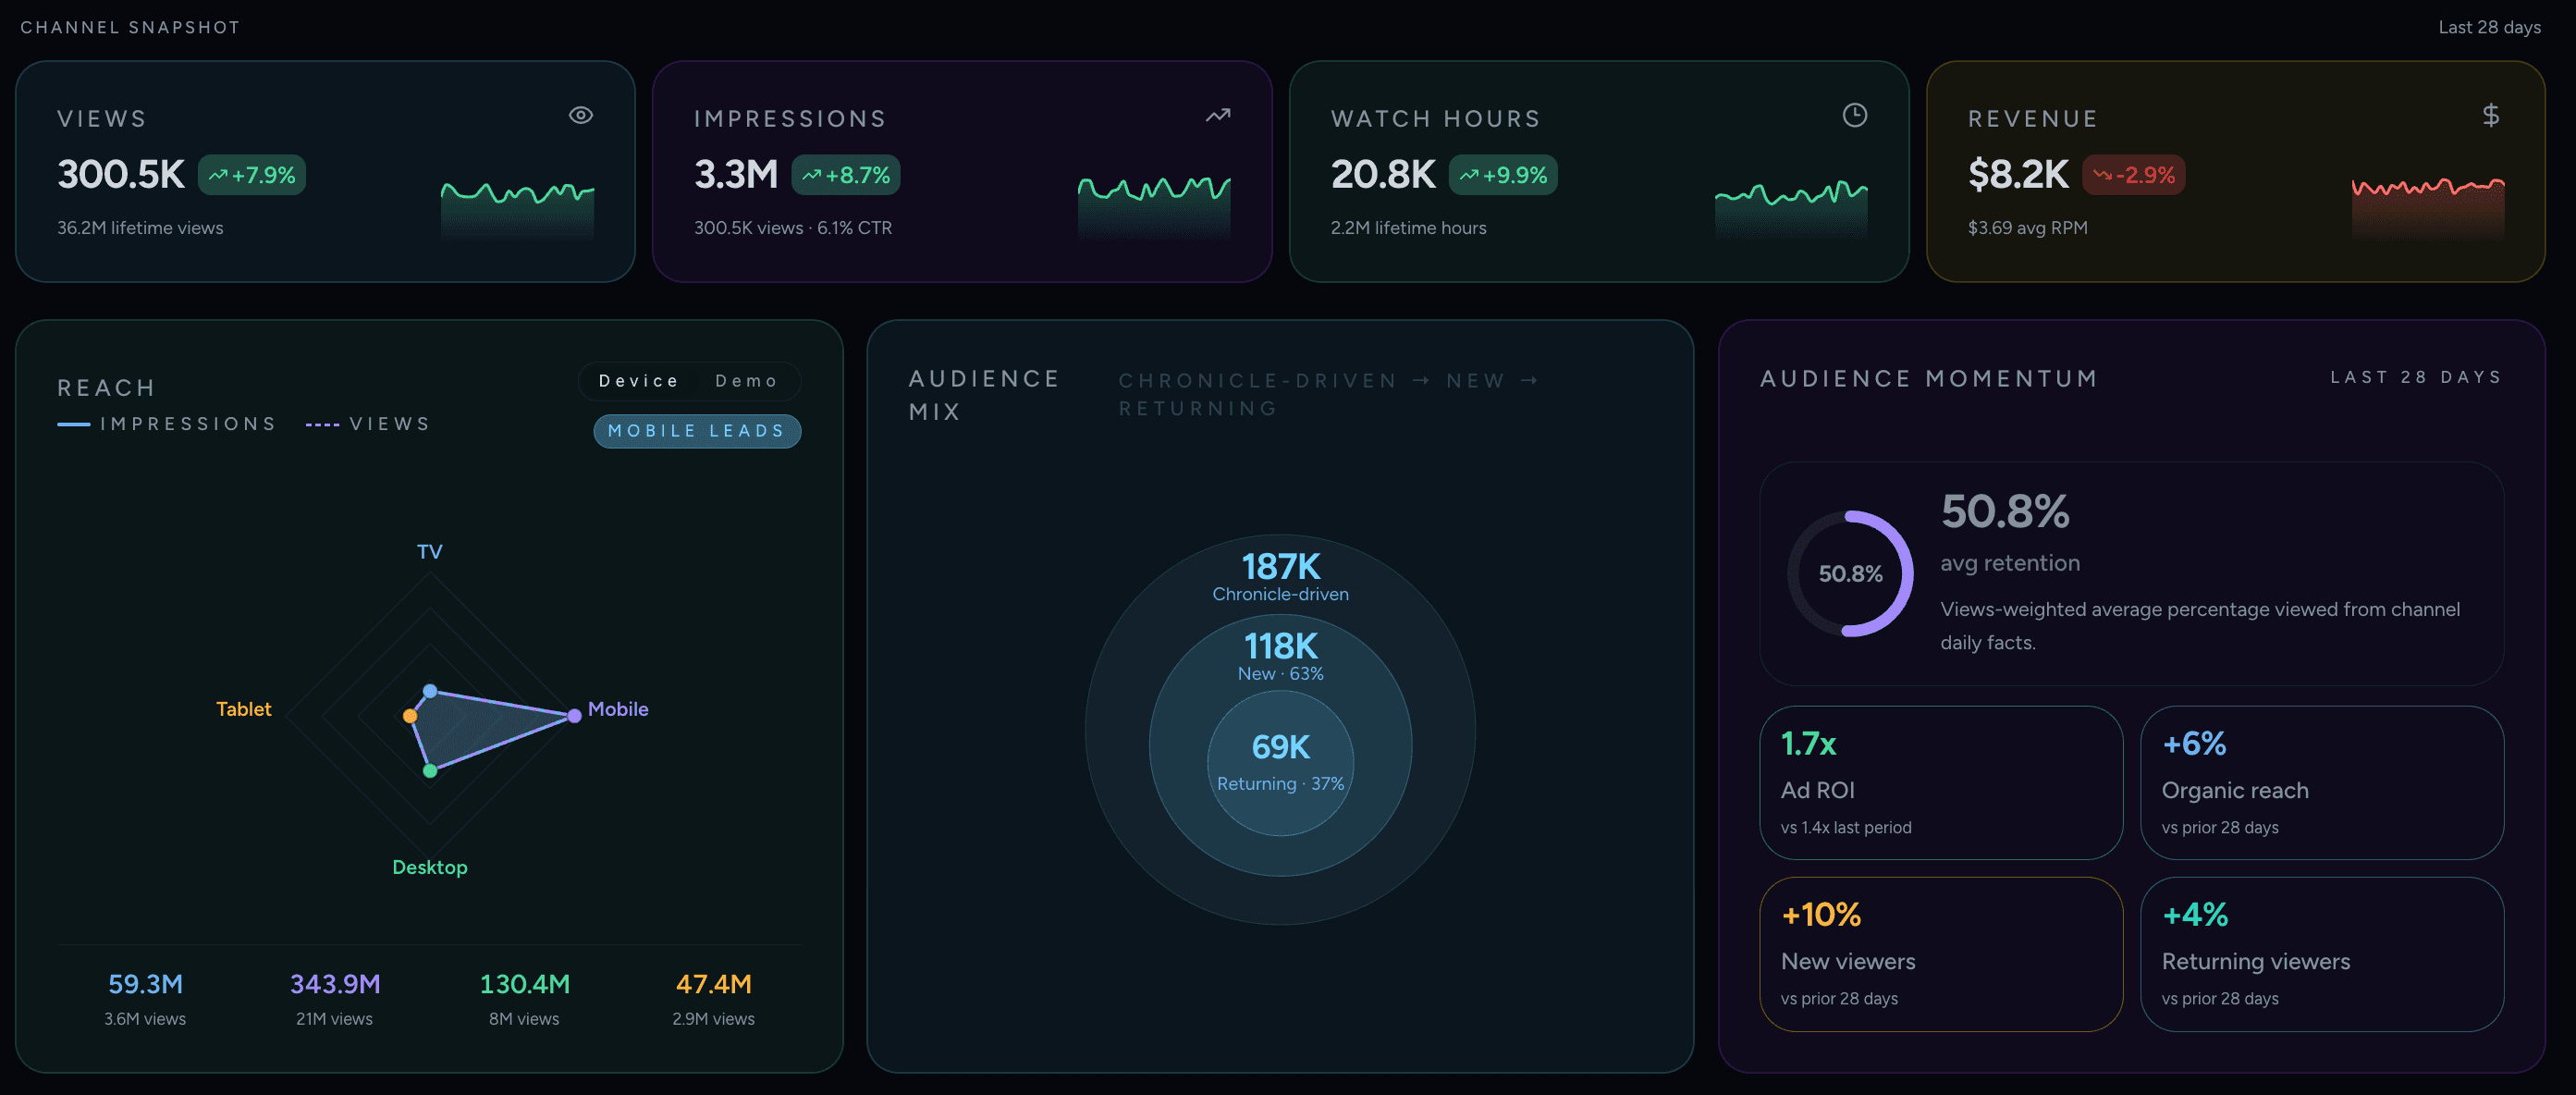Click the Mobile Leads pill badge
This screenshot has height=1095, width=2576.
[697, 431]
